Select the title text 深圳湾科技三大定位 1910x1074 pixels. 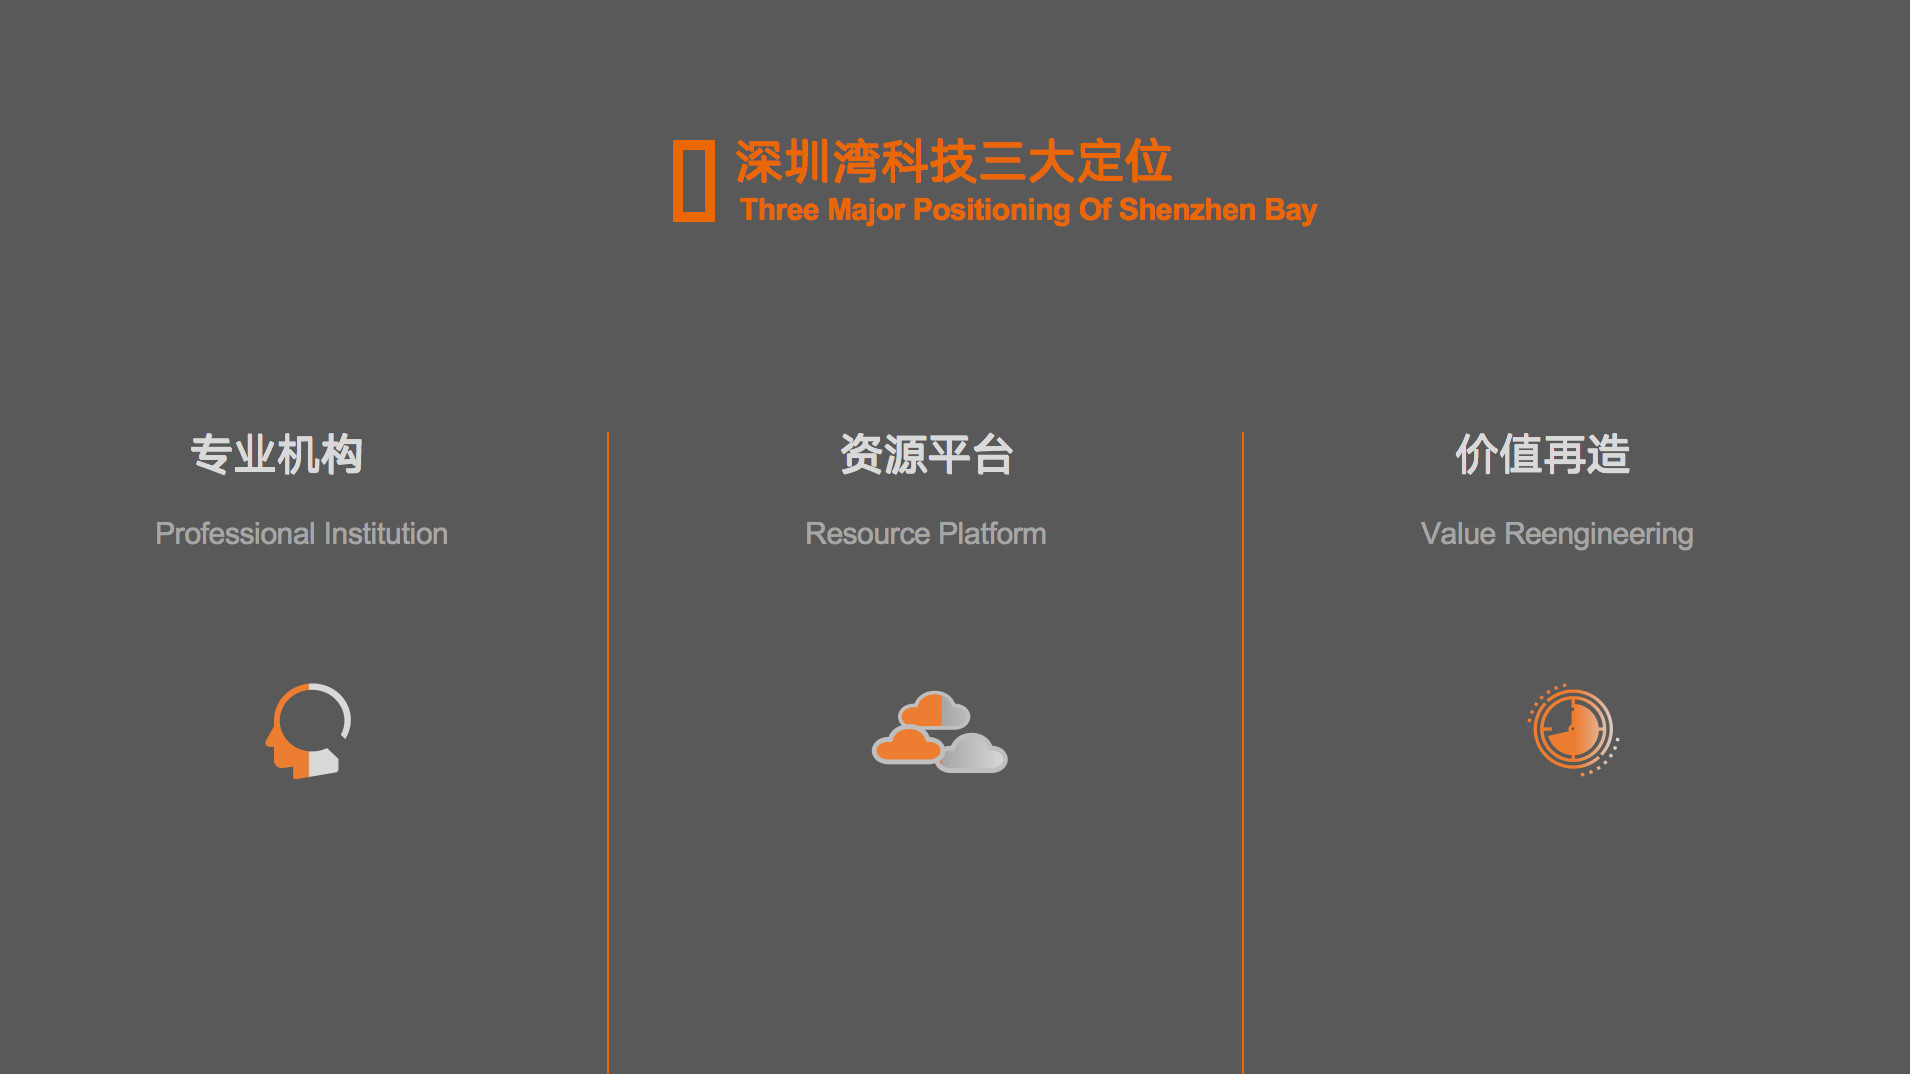click(953, 162)
